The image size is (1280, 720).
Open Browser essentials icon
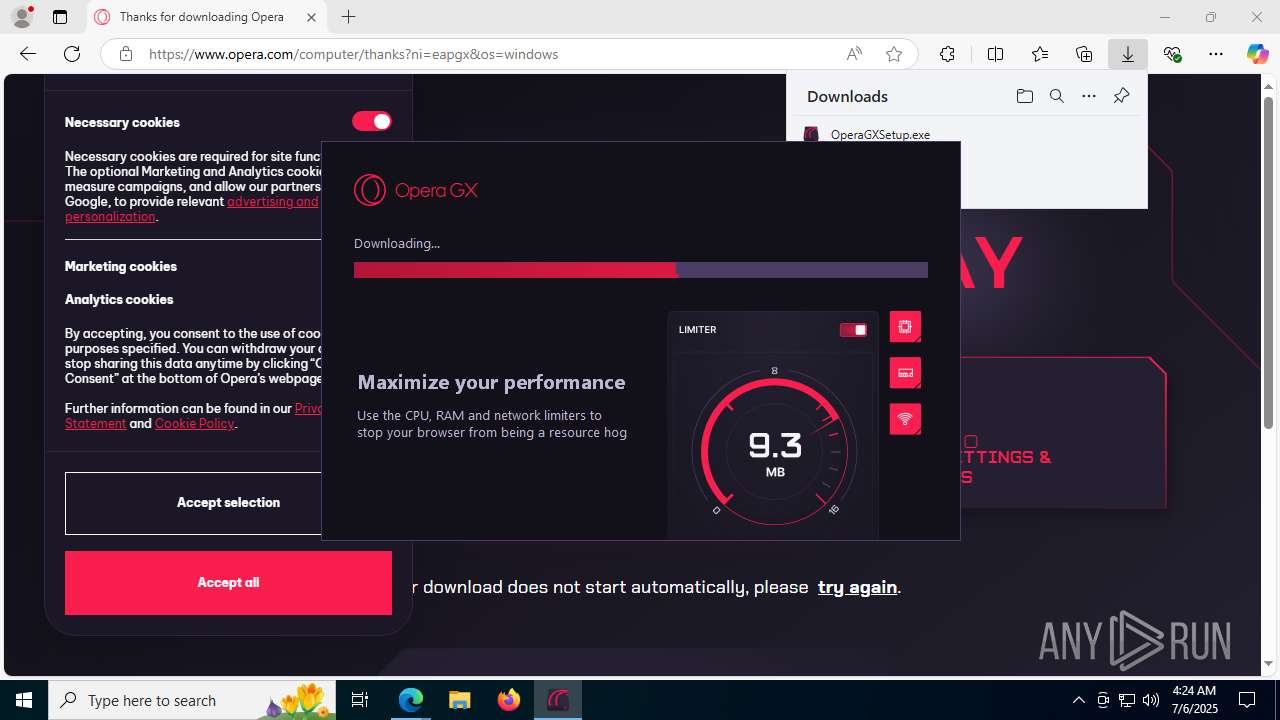pyautogui.click(x=1172, y=54)
